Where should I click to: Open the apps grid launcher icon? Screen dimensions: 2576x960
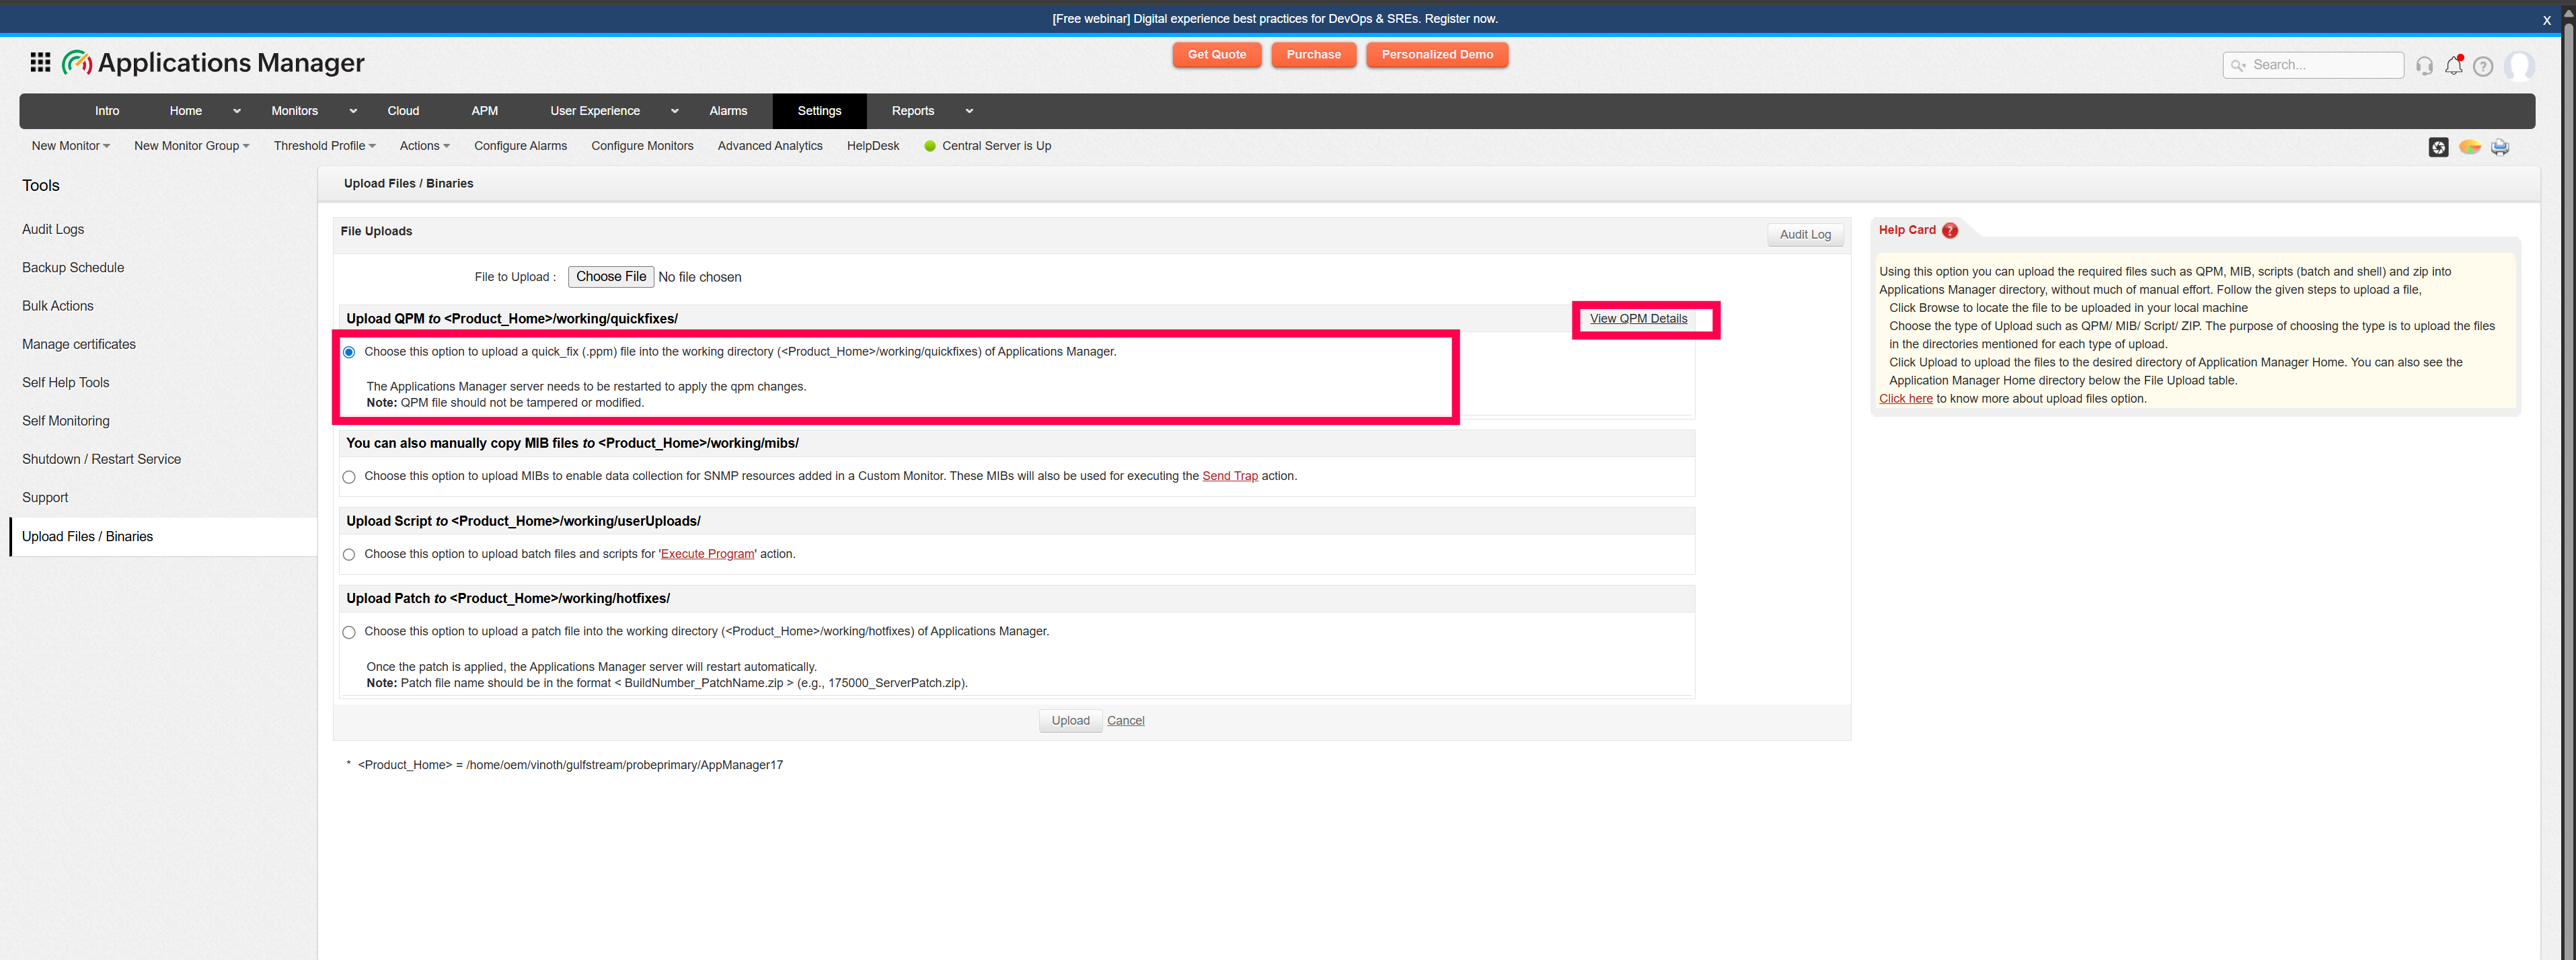[40, 63]
